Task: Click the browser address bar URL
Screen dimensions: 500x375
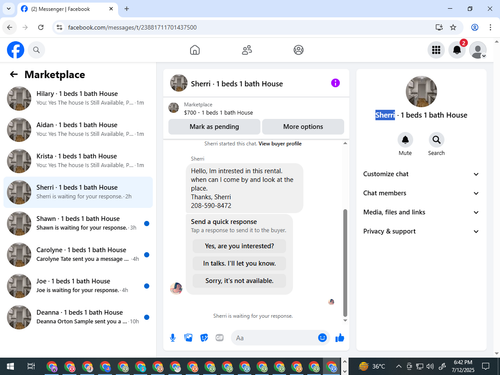Action: coord(132,27)
